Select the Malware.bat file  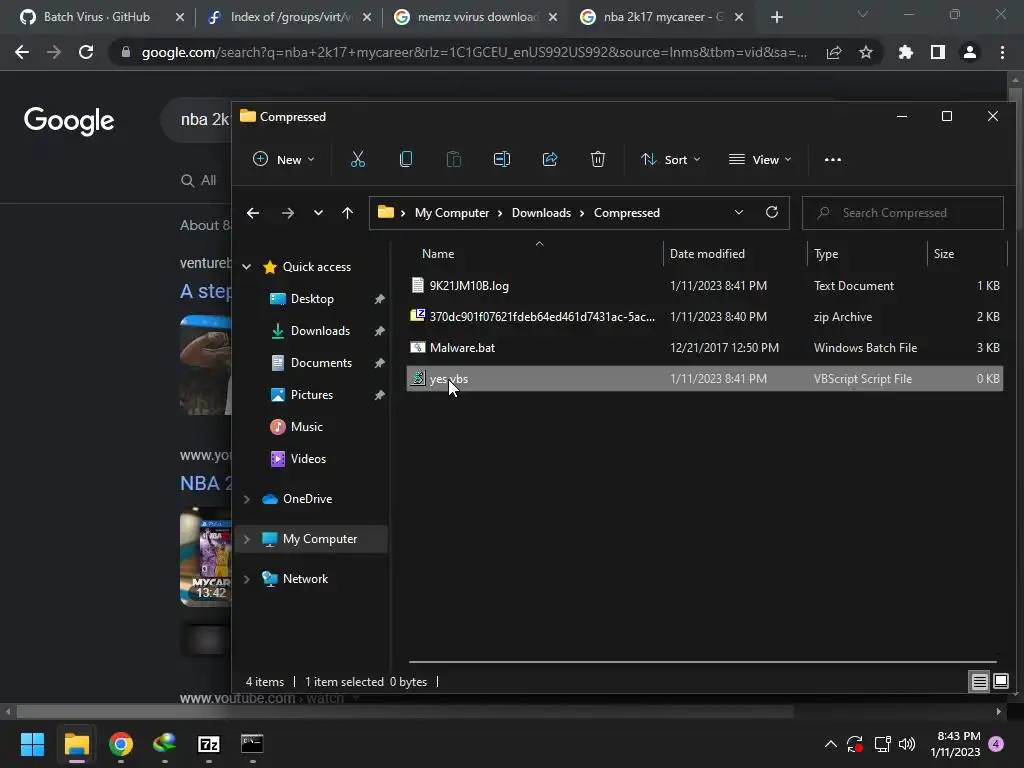(705, 347)
